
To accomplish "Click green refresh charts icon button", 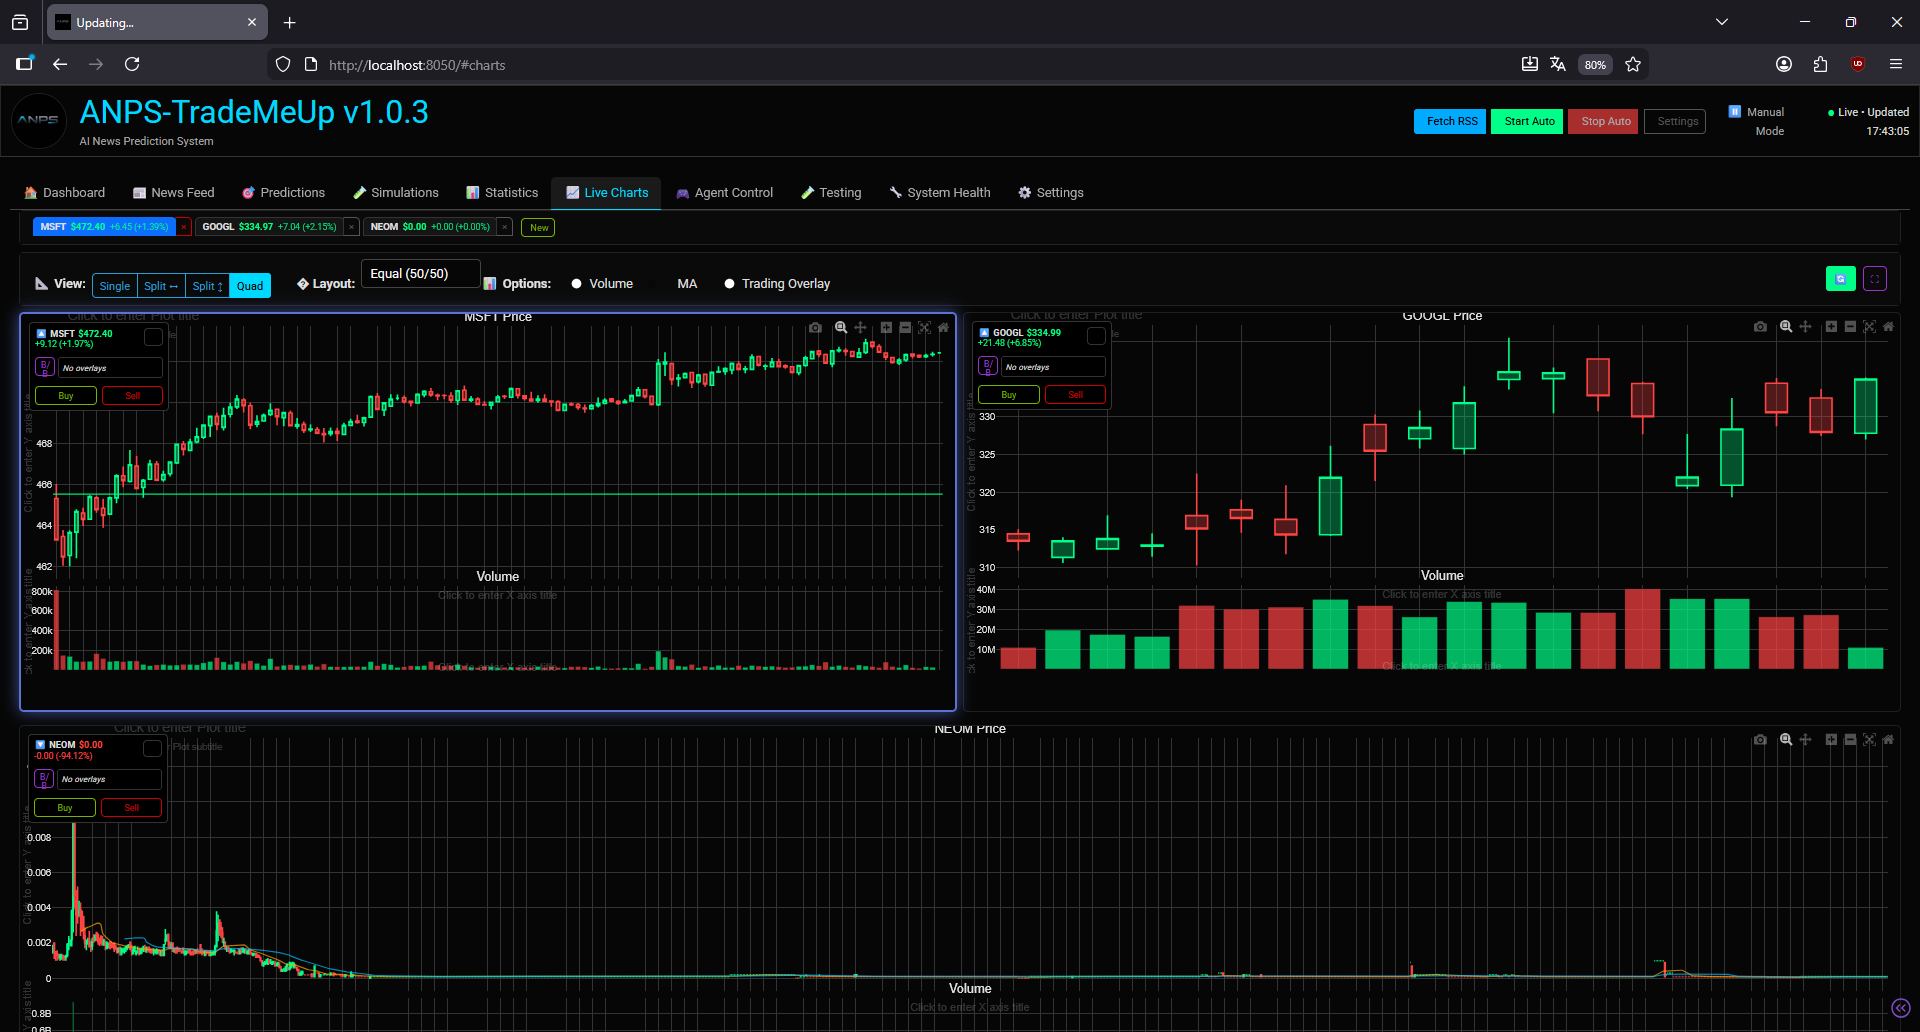I will point(1841,279).
